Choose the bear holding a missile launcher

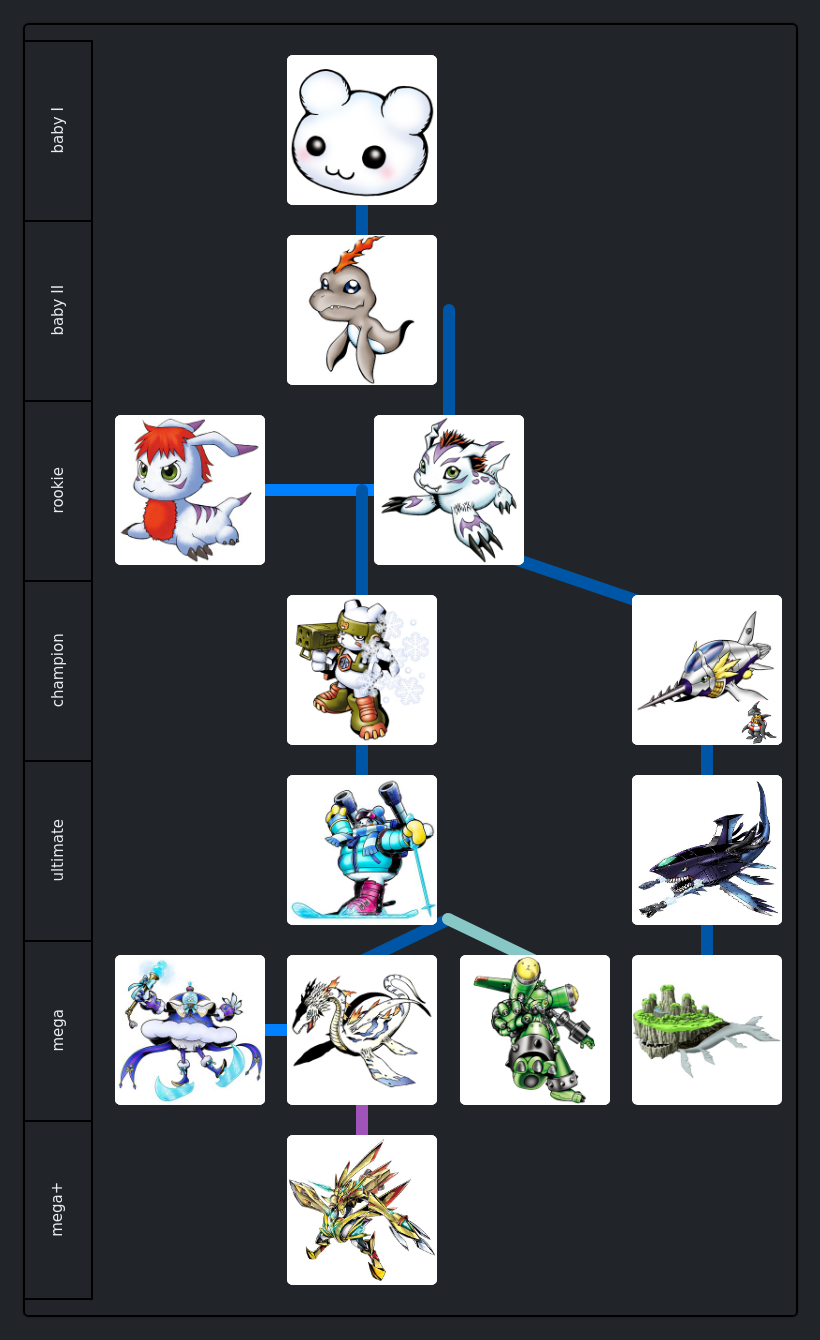click(362, 670)
